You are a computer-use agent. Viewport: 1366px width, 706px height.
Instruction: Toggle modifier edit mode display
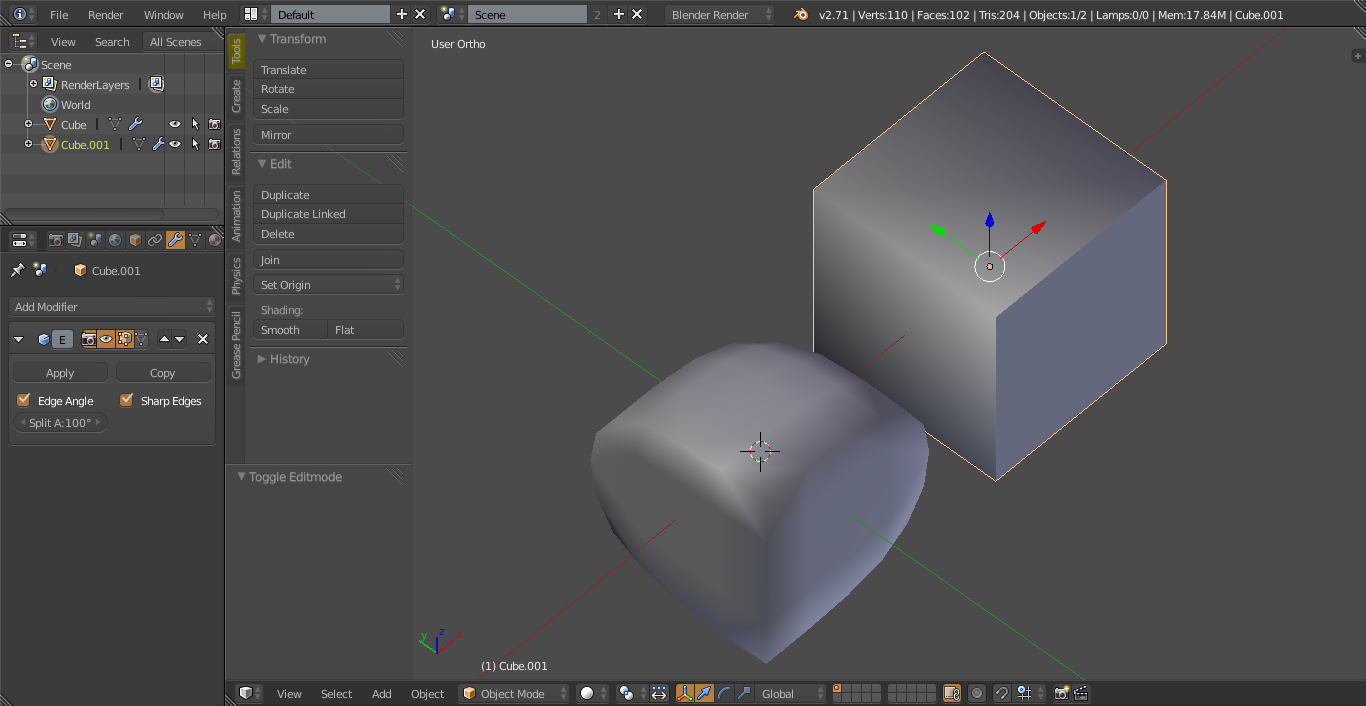pyautogui.click(x=124, y=340)
